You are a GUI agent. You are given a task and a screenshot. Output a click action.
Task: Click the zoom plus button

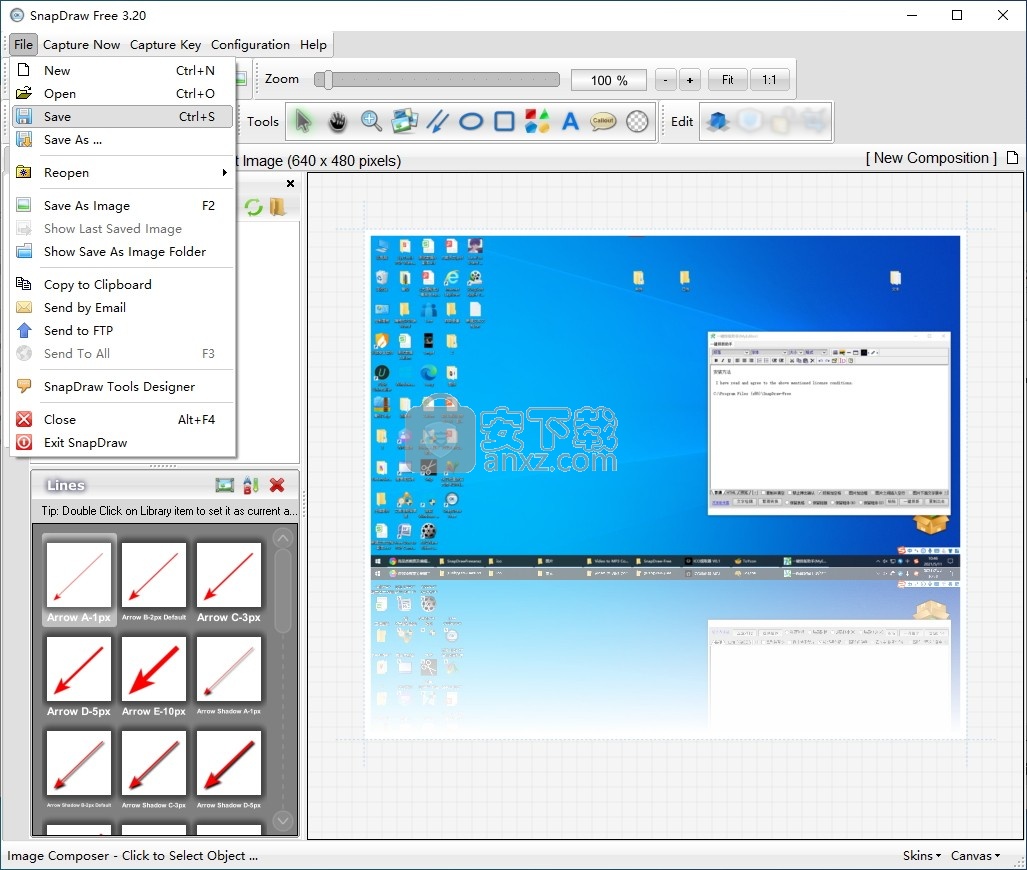(690, 80)
